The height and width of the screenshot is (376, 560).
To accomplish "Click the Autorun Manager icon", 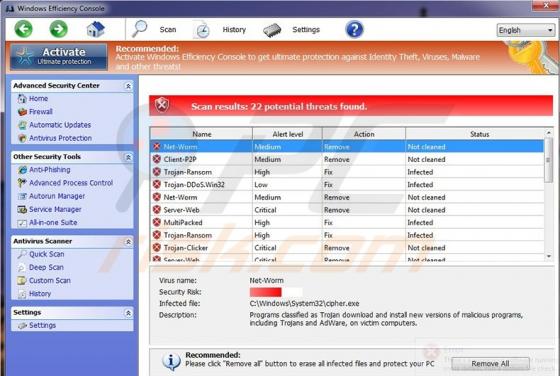I will coord(22,196).
